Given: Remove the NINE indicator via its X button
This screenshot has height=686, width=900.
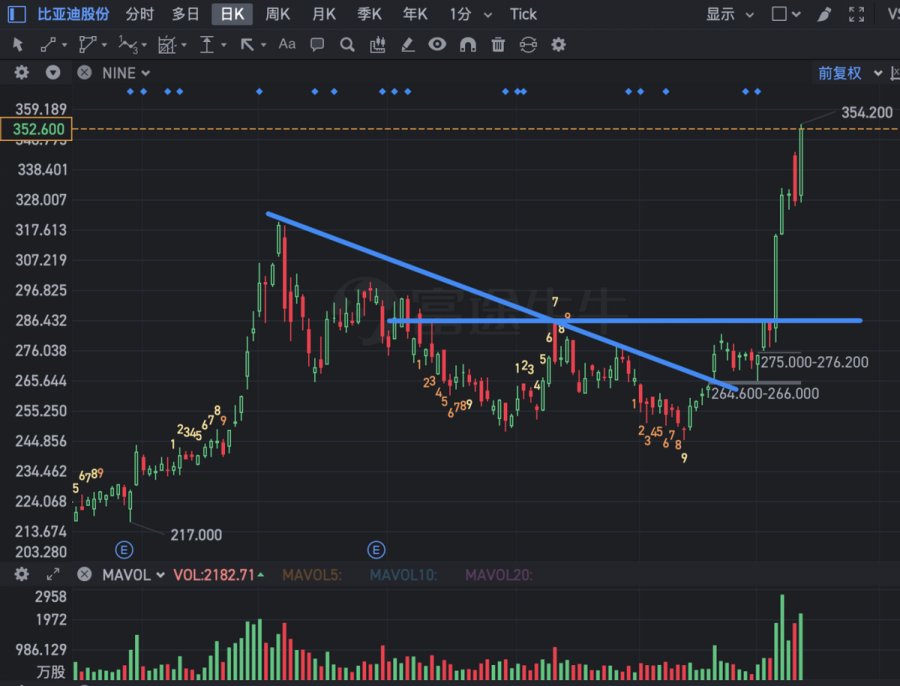Looking at the screenshot, I should (x=84, y=73).
